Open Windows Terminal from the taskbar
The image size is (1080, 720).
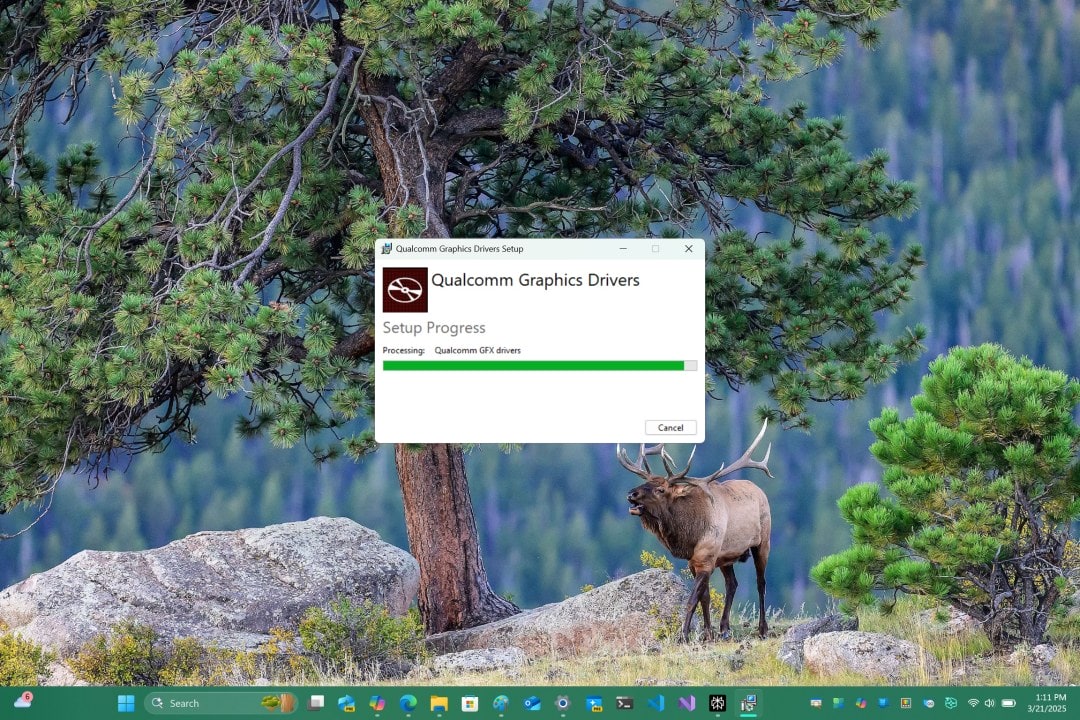(x=625, y=703)
